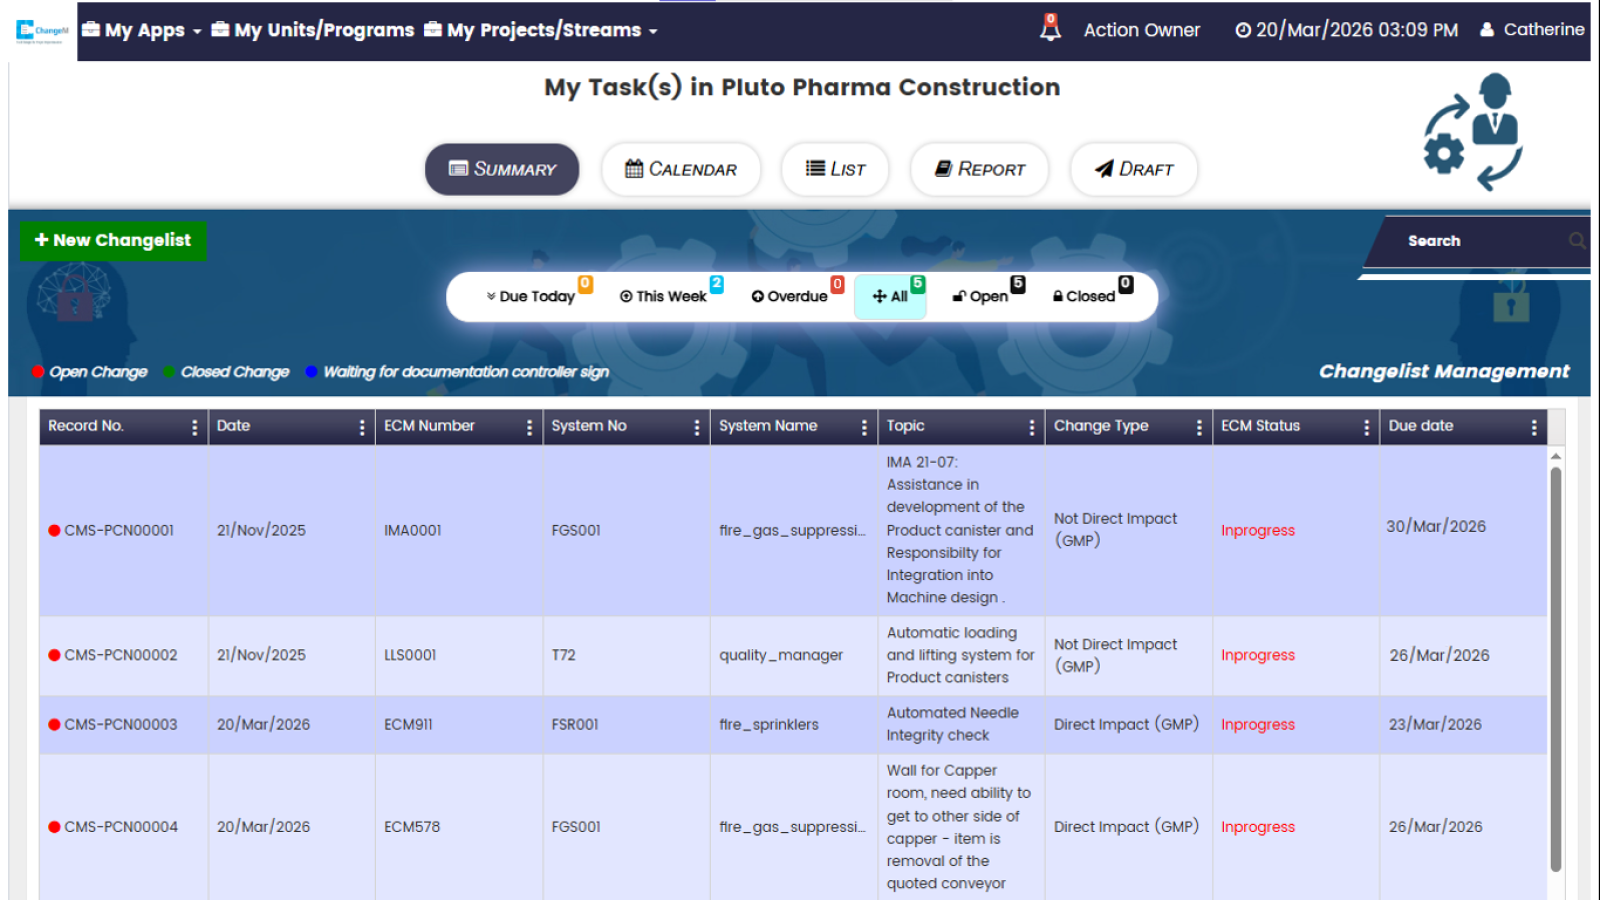Switch to the Draft tab
Screen dimensions: 1600x900
[x=1134, y=169]
